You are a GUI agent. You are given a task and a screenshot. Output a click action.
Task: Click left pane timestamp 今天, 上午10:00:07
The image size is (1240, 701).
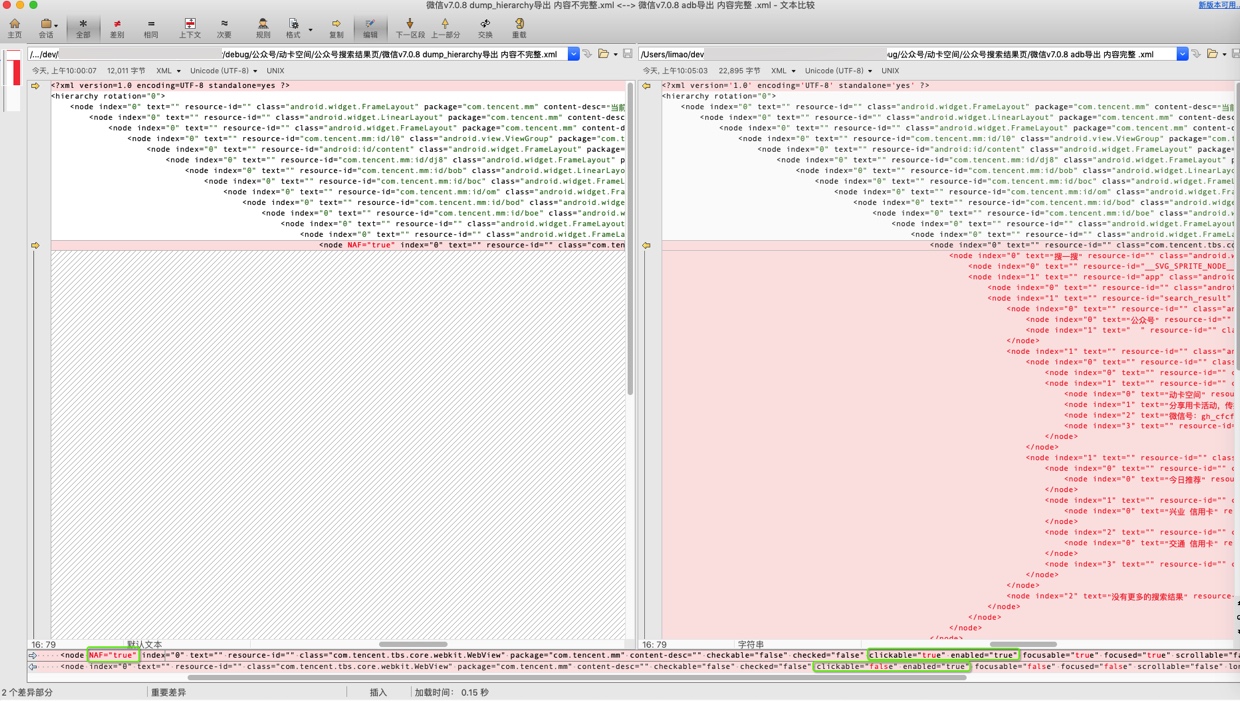coord(64,71)
